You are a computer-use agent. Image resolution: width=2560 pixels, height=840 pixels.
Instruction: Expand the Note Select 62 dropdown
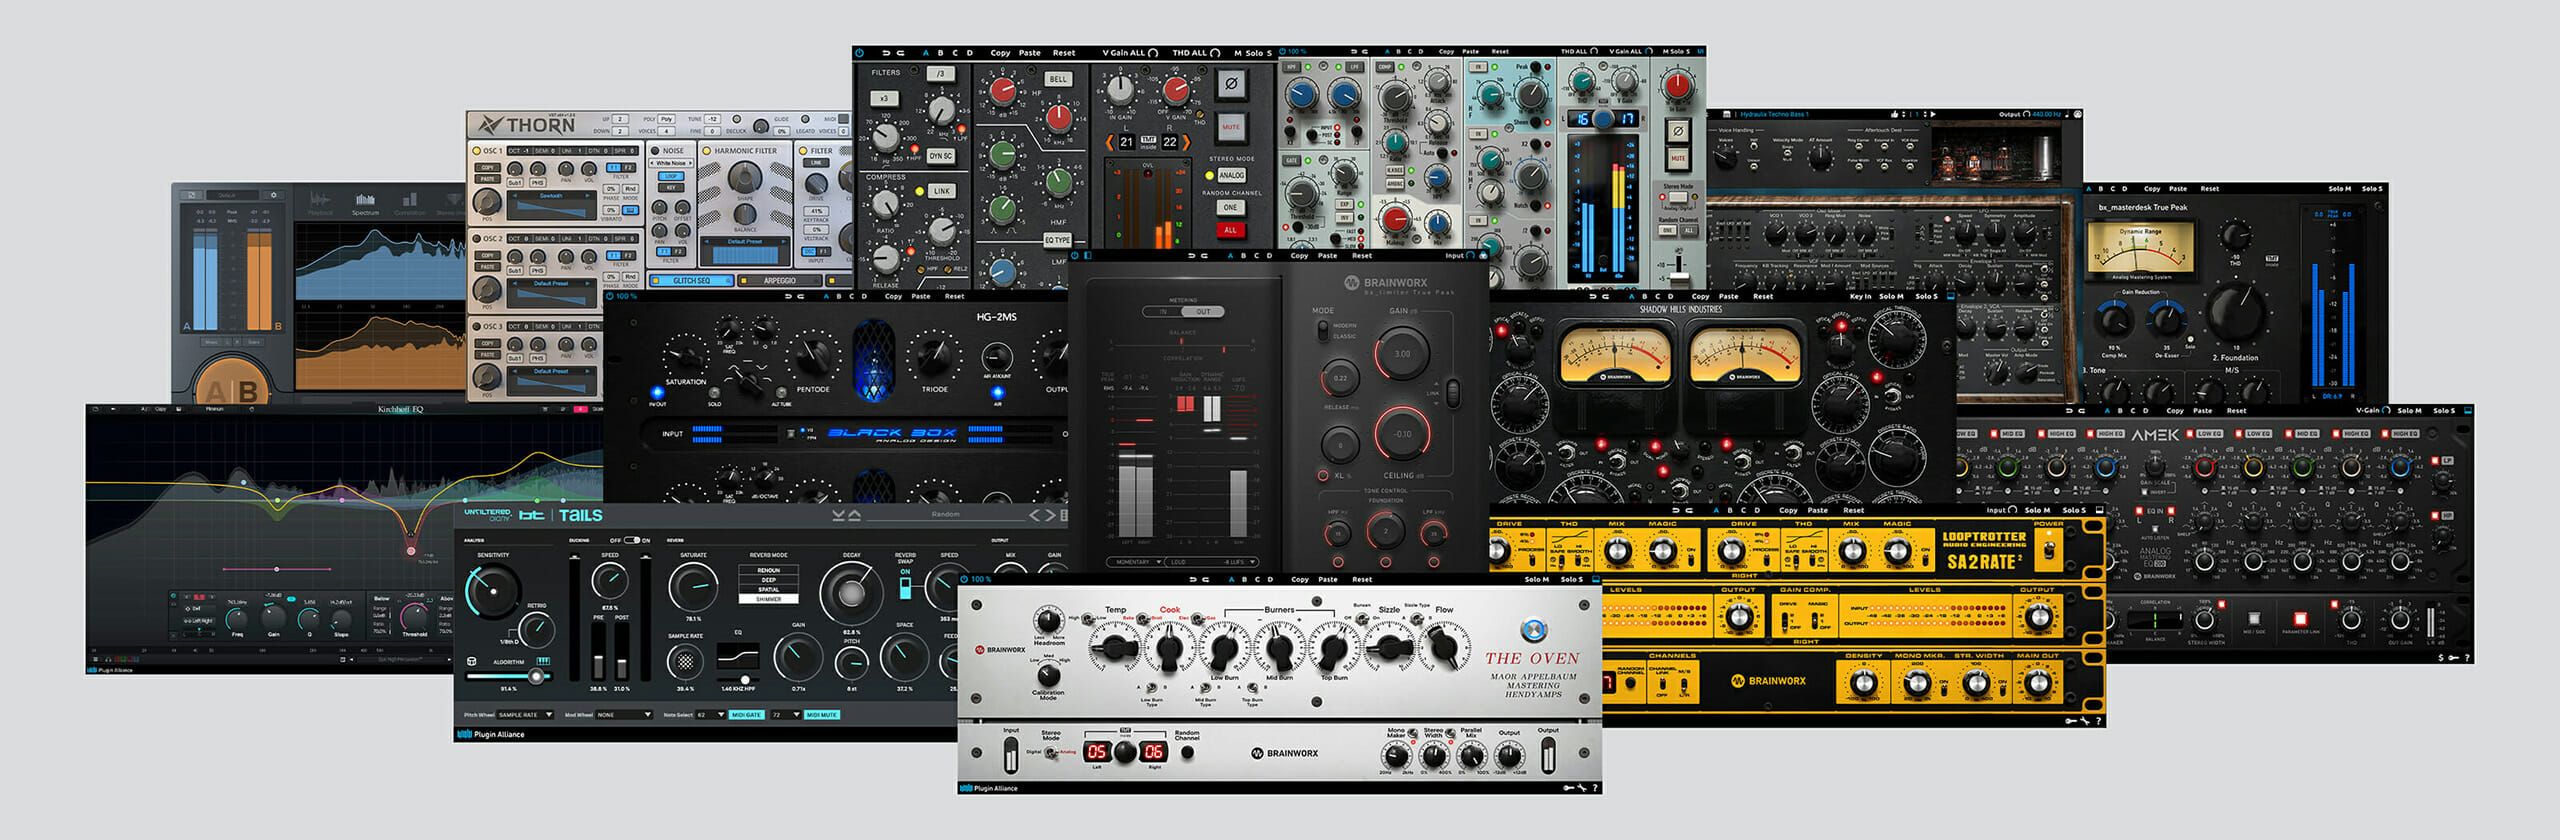711,715
